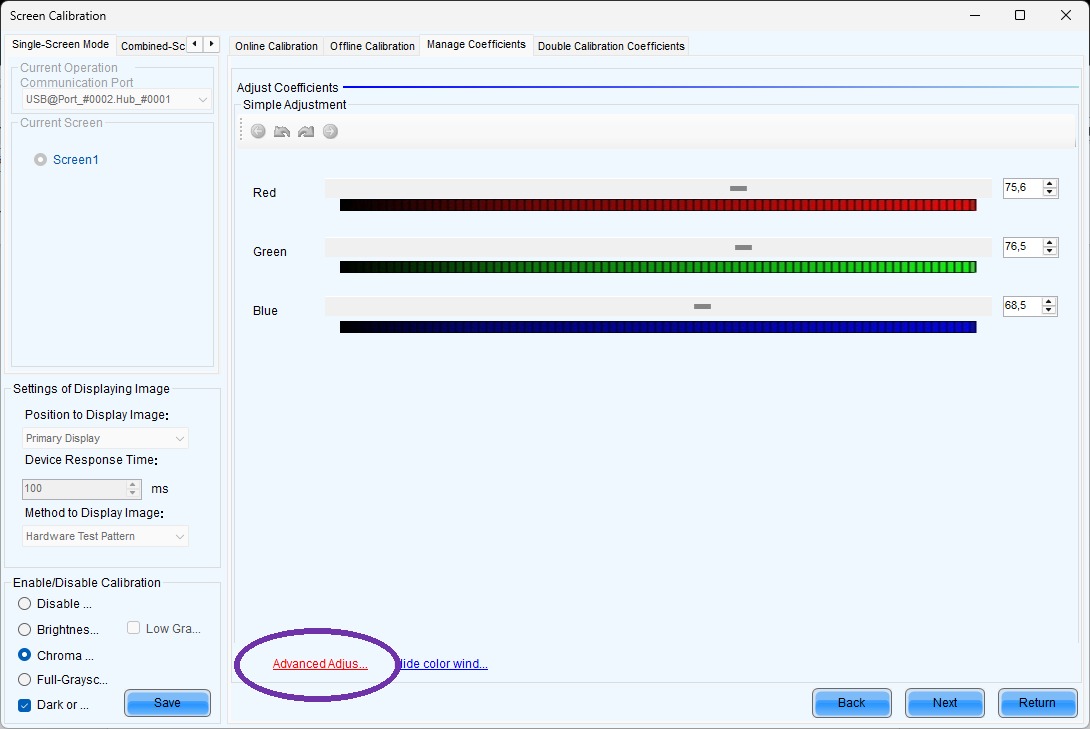This screenshot has height=729, width=1090.
Task: Click the undo icon in Simple Adjustment toolbar
Action: pyautogui.click(x=282, y=131)
